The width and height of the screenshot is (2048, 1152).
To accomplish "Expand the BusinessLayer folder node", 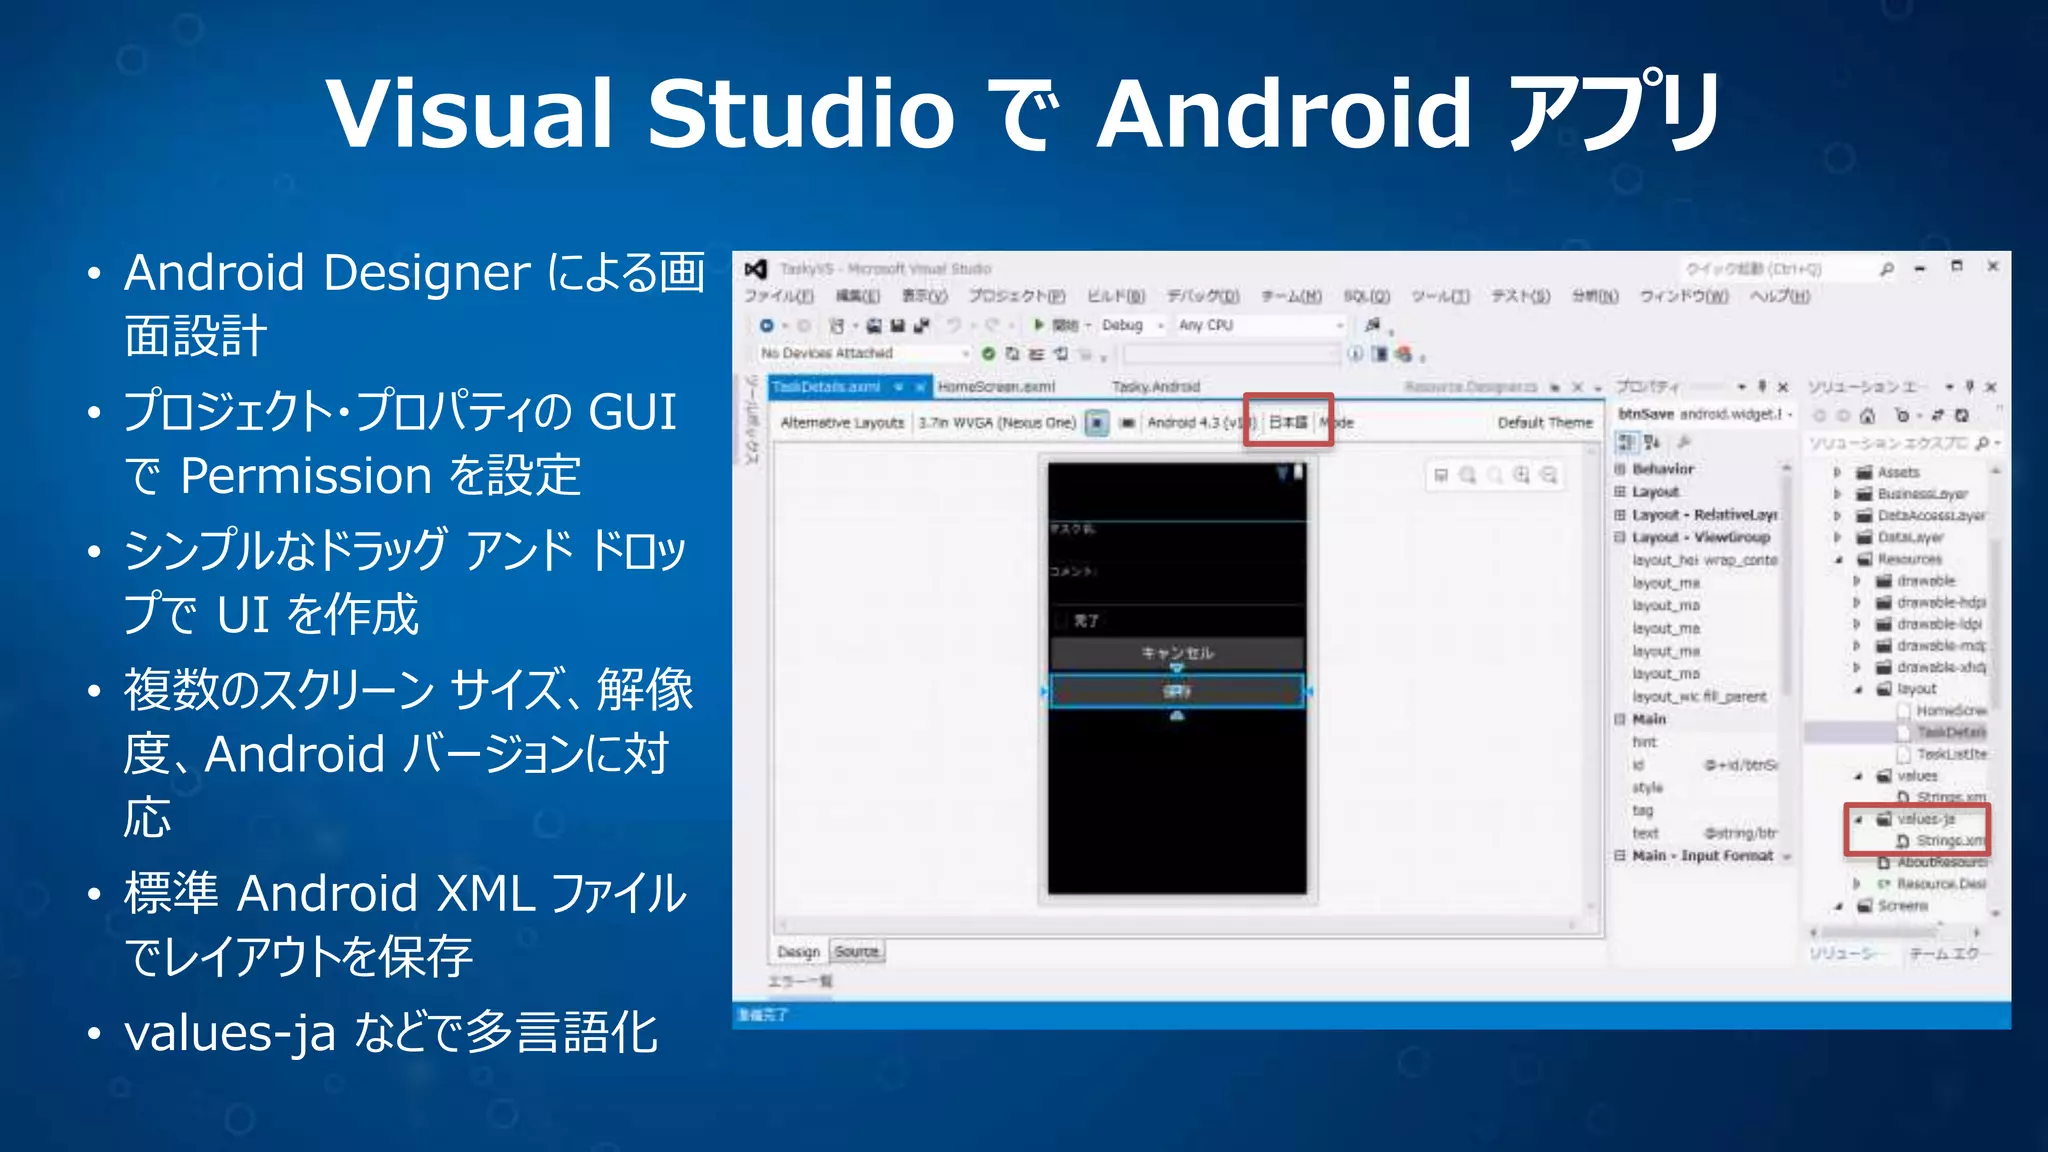I will [x=1837, y=494].
